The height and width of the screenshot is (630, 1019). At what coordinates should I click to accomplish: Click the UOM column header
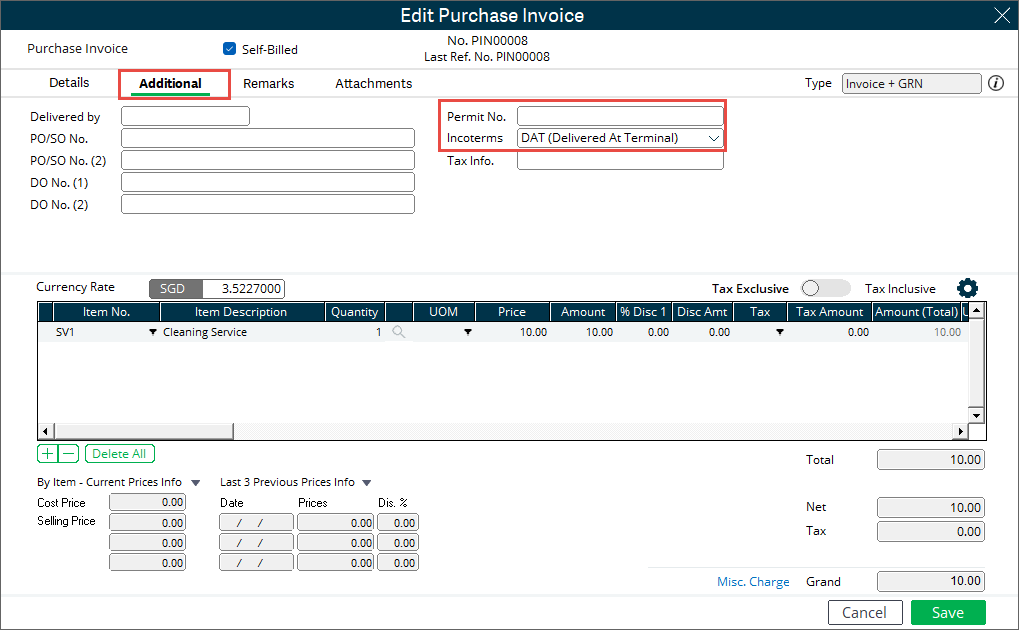tap(443, 312)
